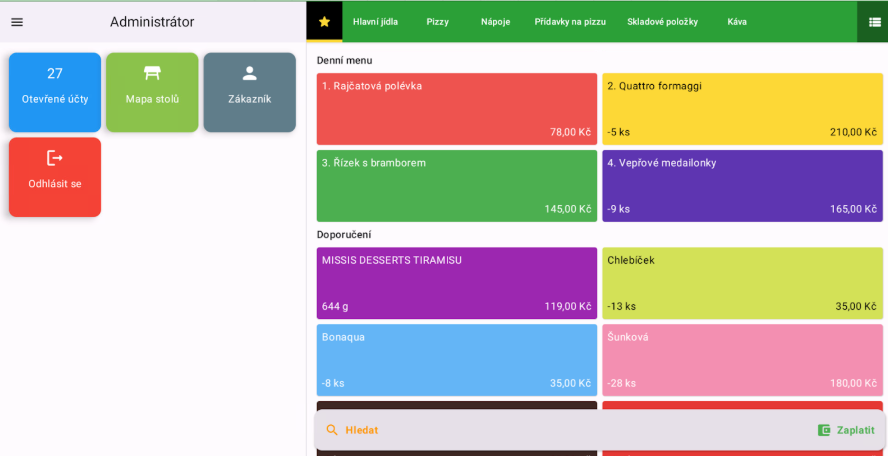Select MISSIS DESSERTS TIRAMISU purple tile
Screen dimensions: 888x456
[456, 283]
